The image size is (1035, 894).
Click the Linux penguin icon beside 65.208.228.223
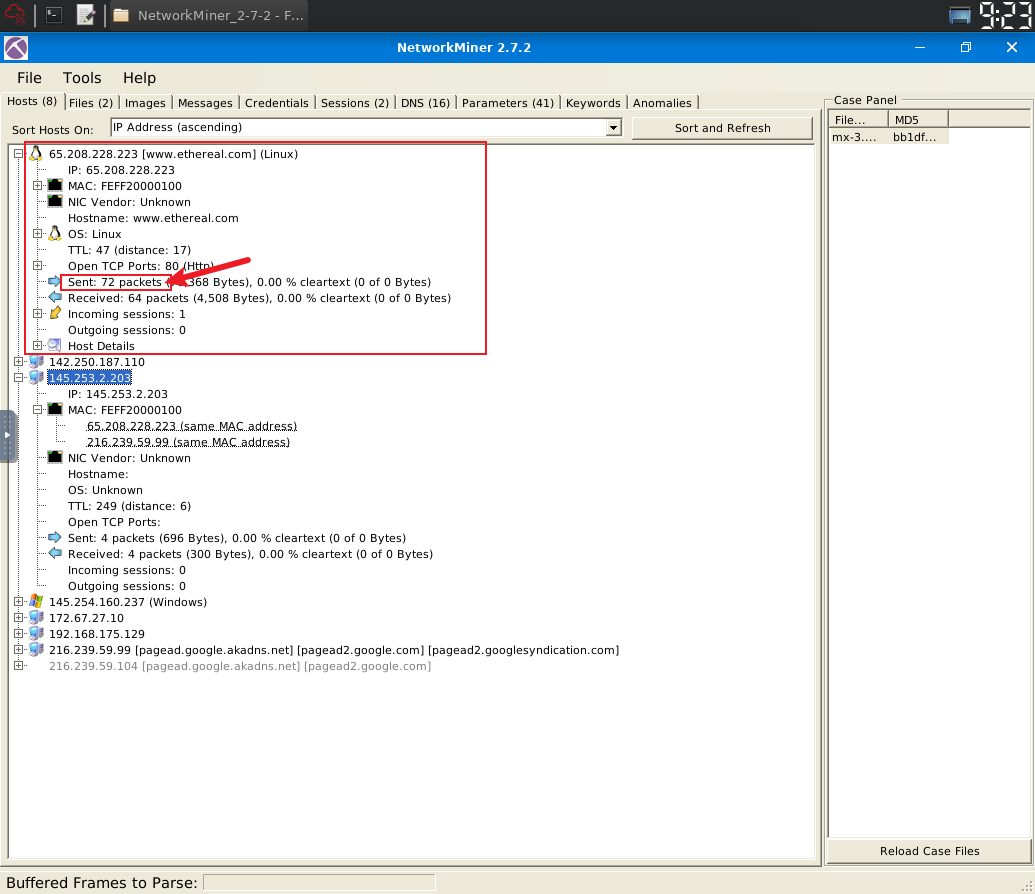tap(36, 153)
